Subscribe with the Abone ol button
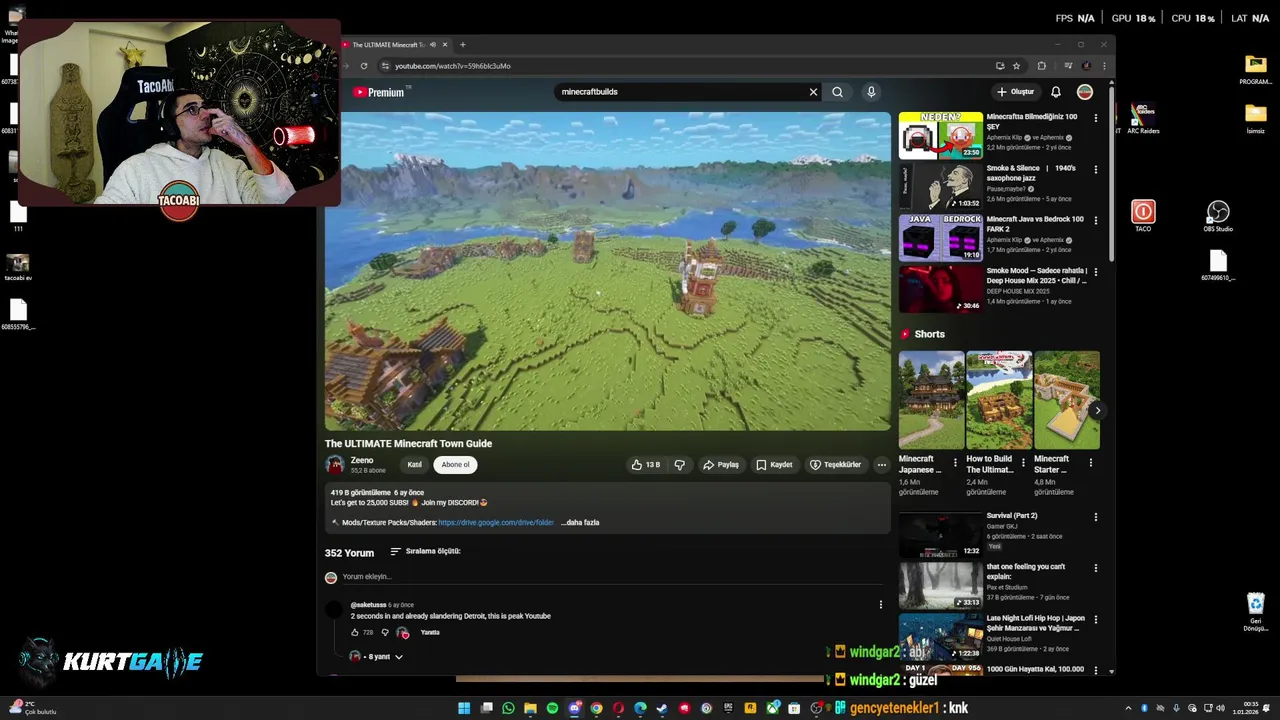This screenshot has height=720, width=1280. [x=455, y=465]
